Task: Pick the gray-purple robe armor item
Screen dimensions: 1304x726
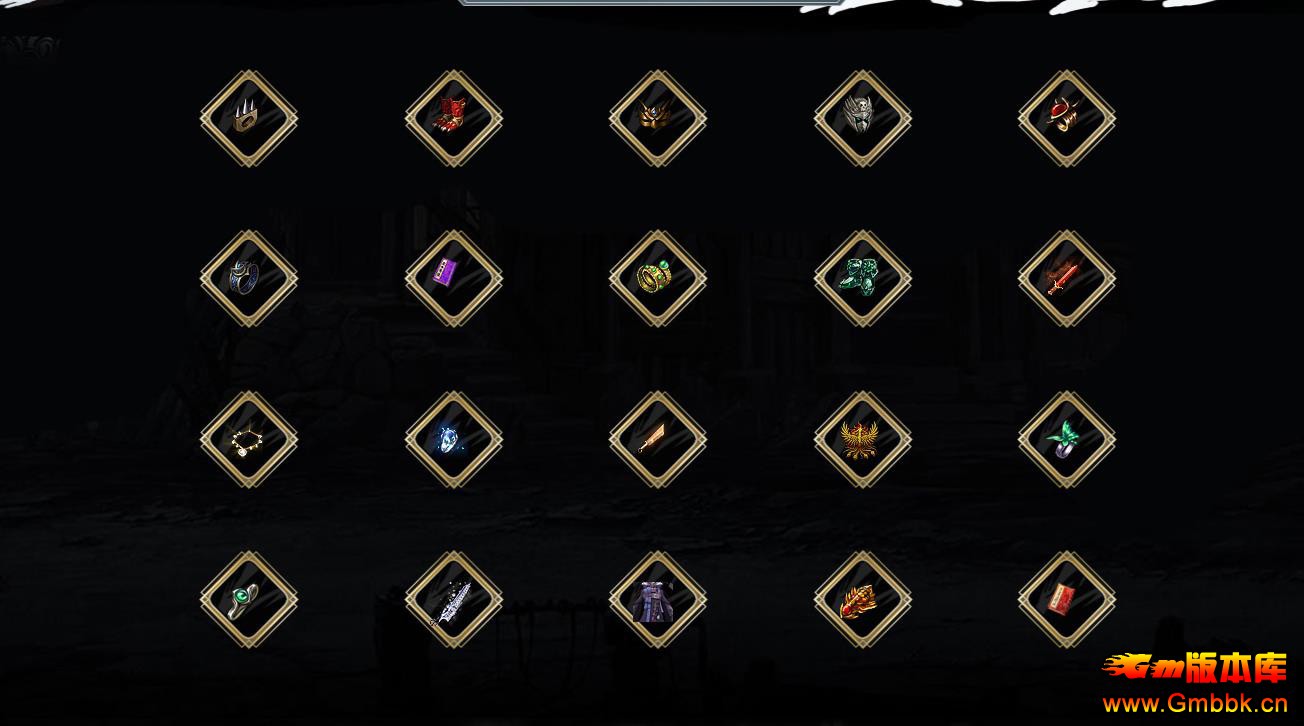Action: tap(658, 600)
